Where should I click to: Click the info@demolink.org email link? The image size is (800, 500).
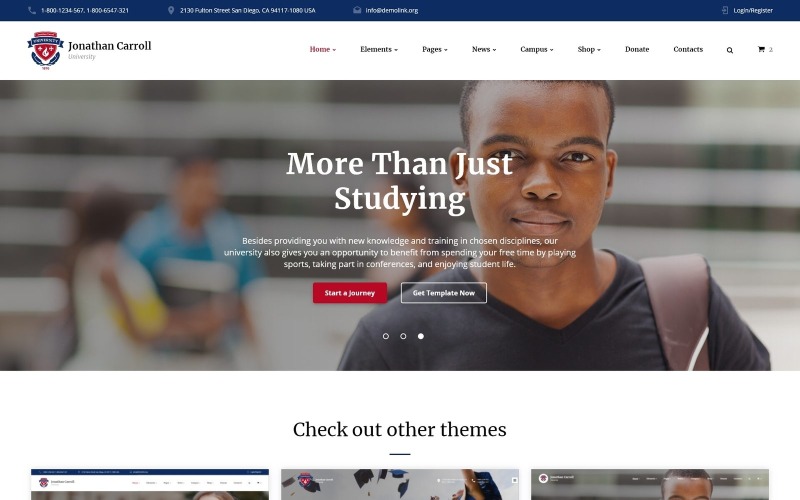392,10
